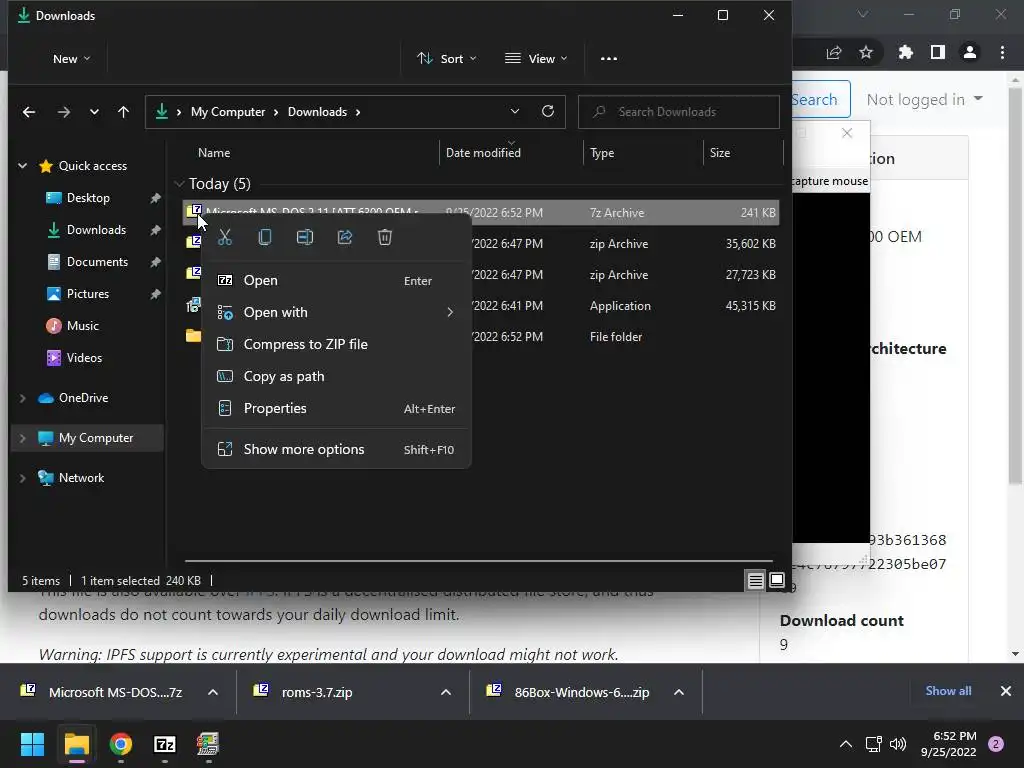Click the Rename icon in context menu

click(305, 237)
